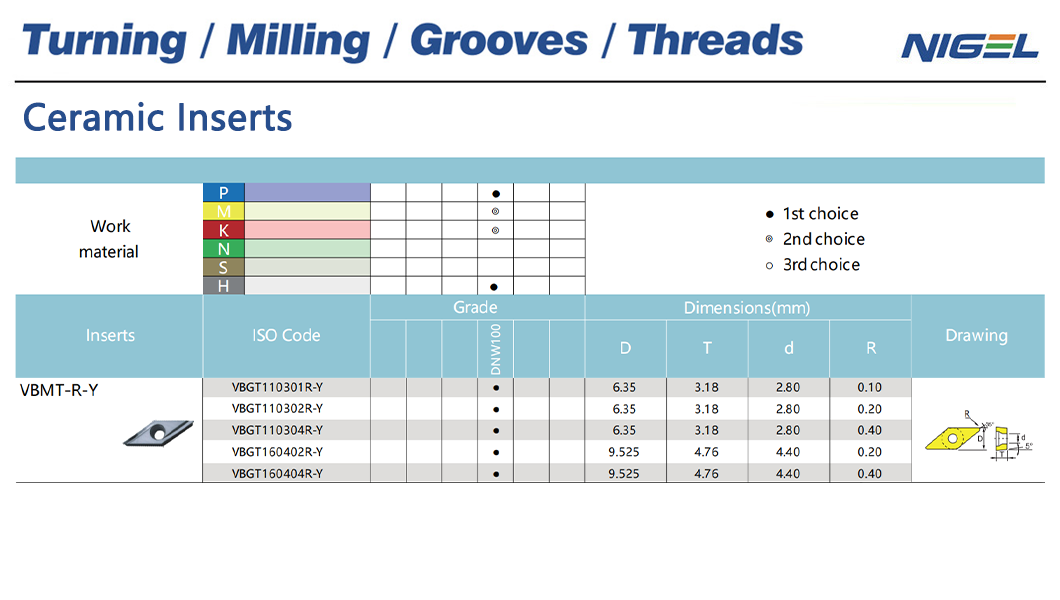Click the Dimensions(mm) header
Screen dimensions: 1060x600
pos(747,308)
